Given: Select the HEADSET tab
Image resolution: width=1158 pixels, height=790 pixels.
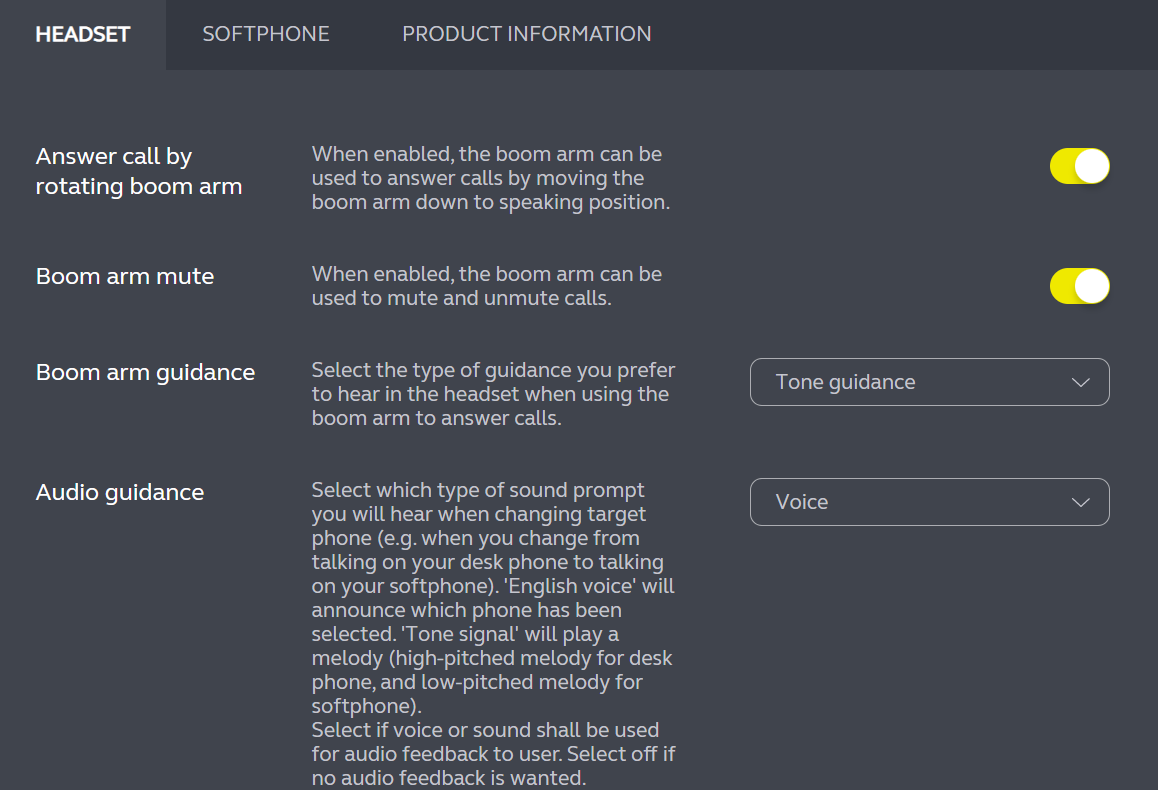Looking at the screenshot, I should pyautogui.click(x=83, y=34).
